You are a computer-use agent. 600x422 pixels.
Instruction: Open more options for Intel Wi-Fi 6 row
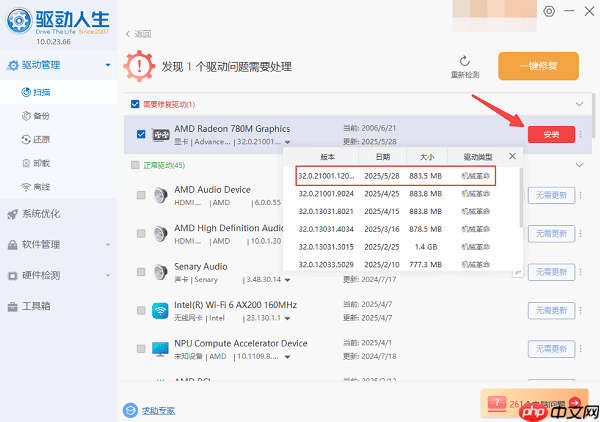pyautogui.click(x=580, y=310)
